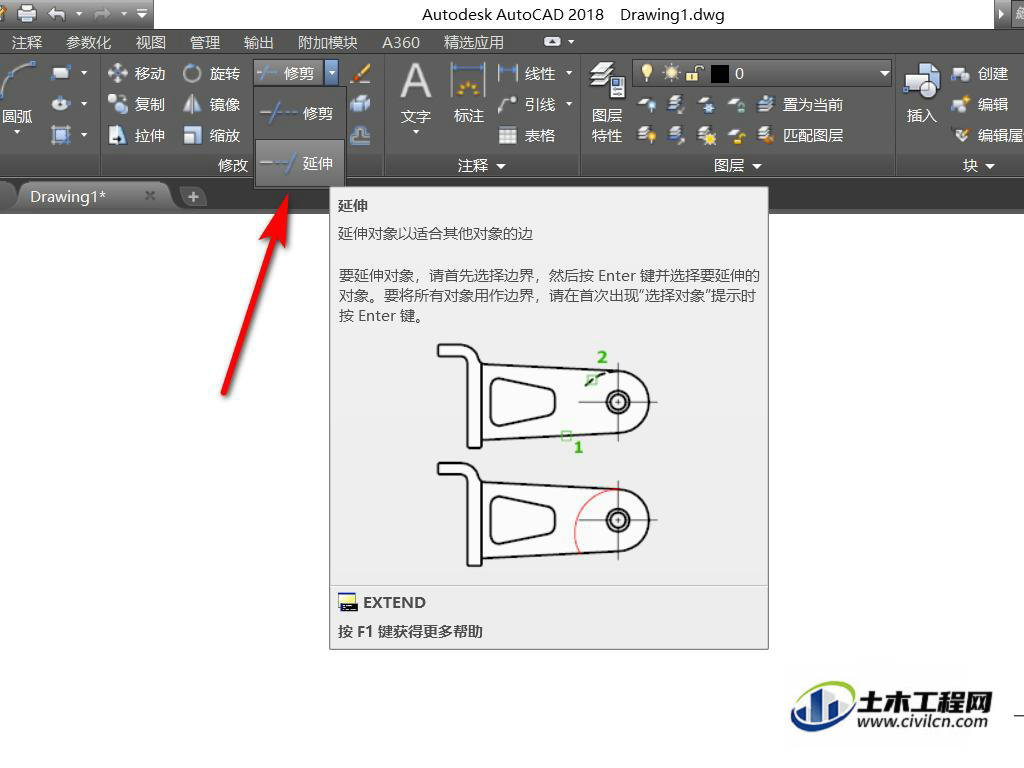Select the Copy (复制) tool
1024x768 pixels.
click(136, 104)
